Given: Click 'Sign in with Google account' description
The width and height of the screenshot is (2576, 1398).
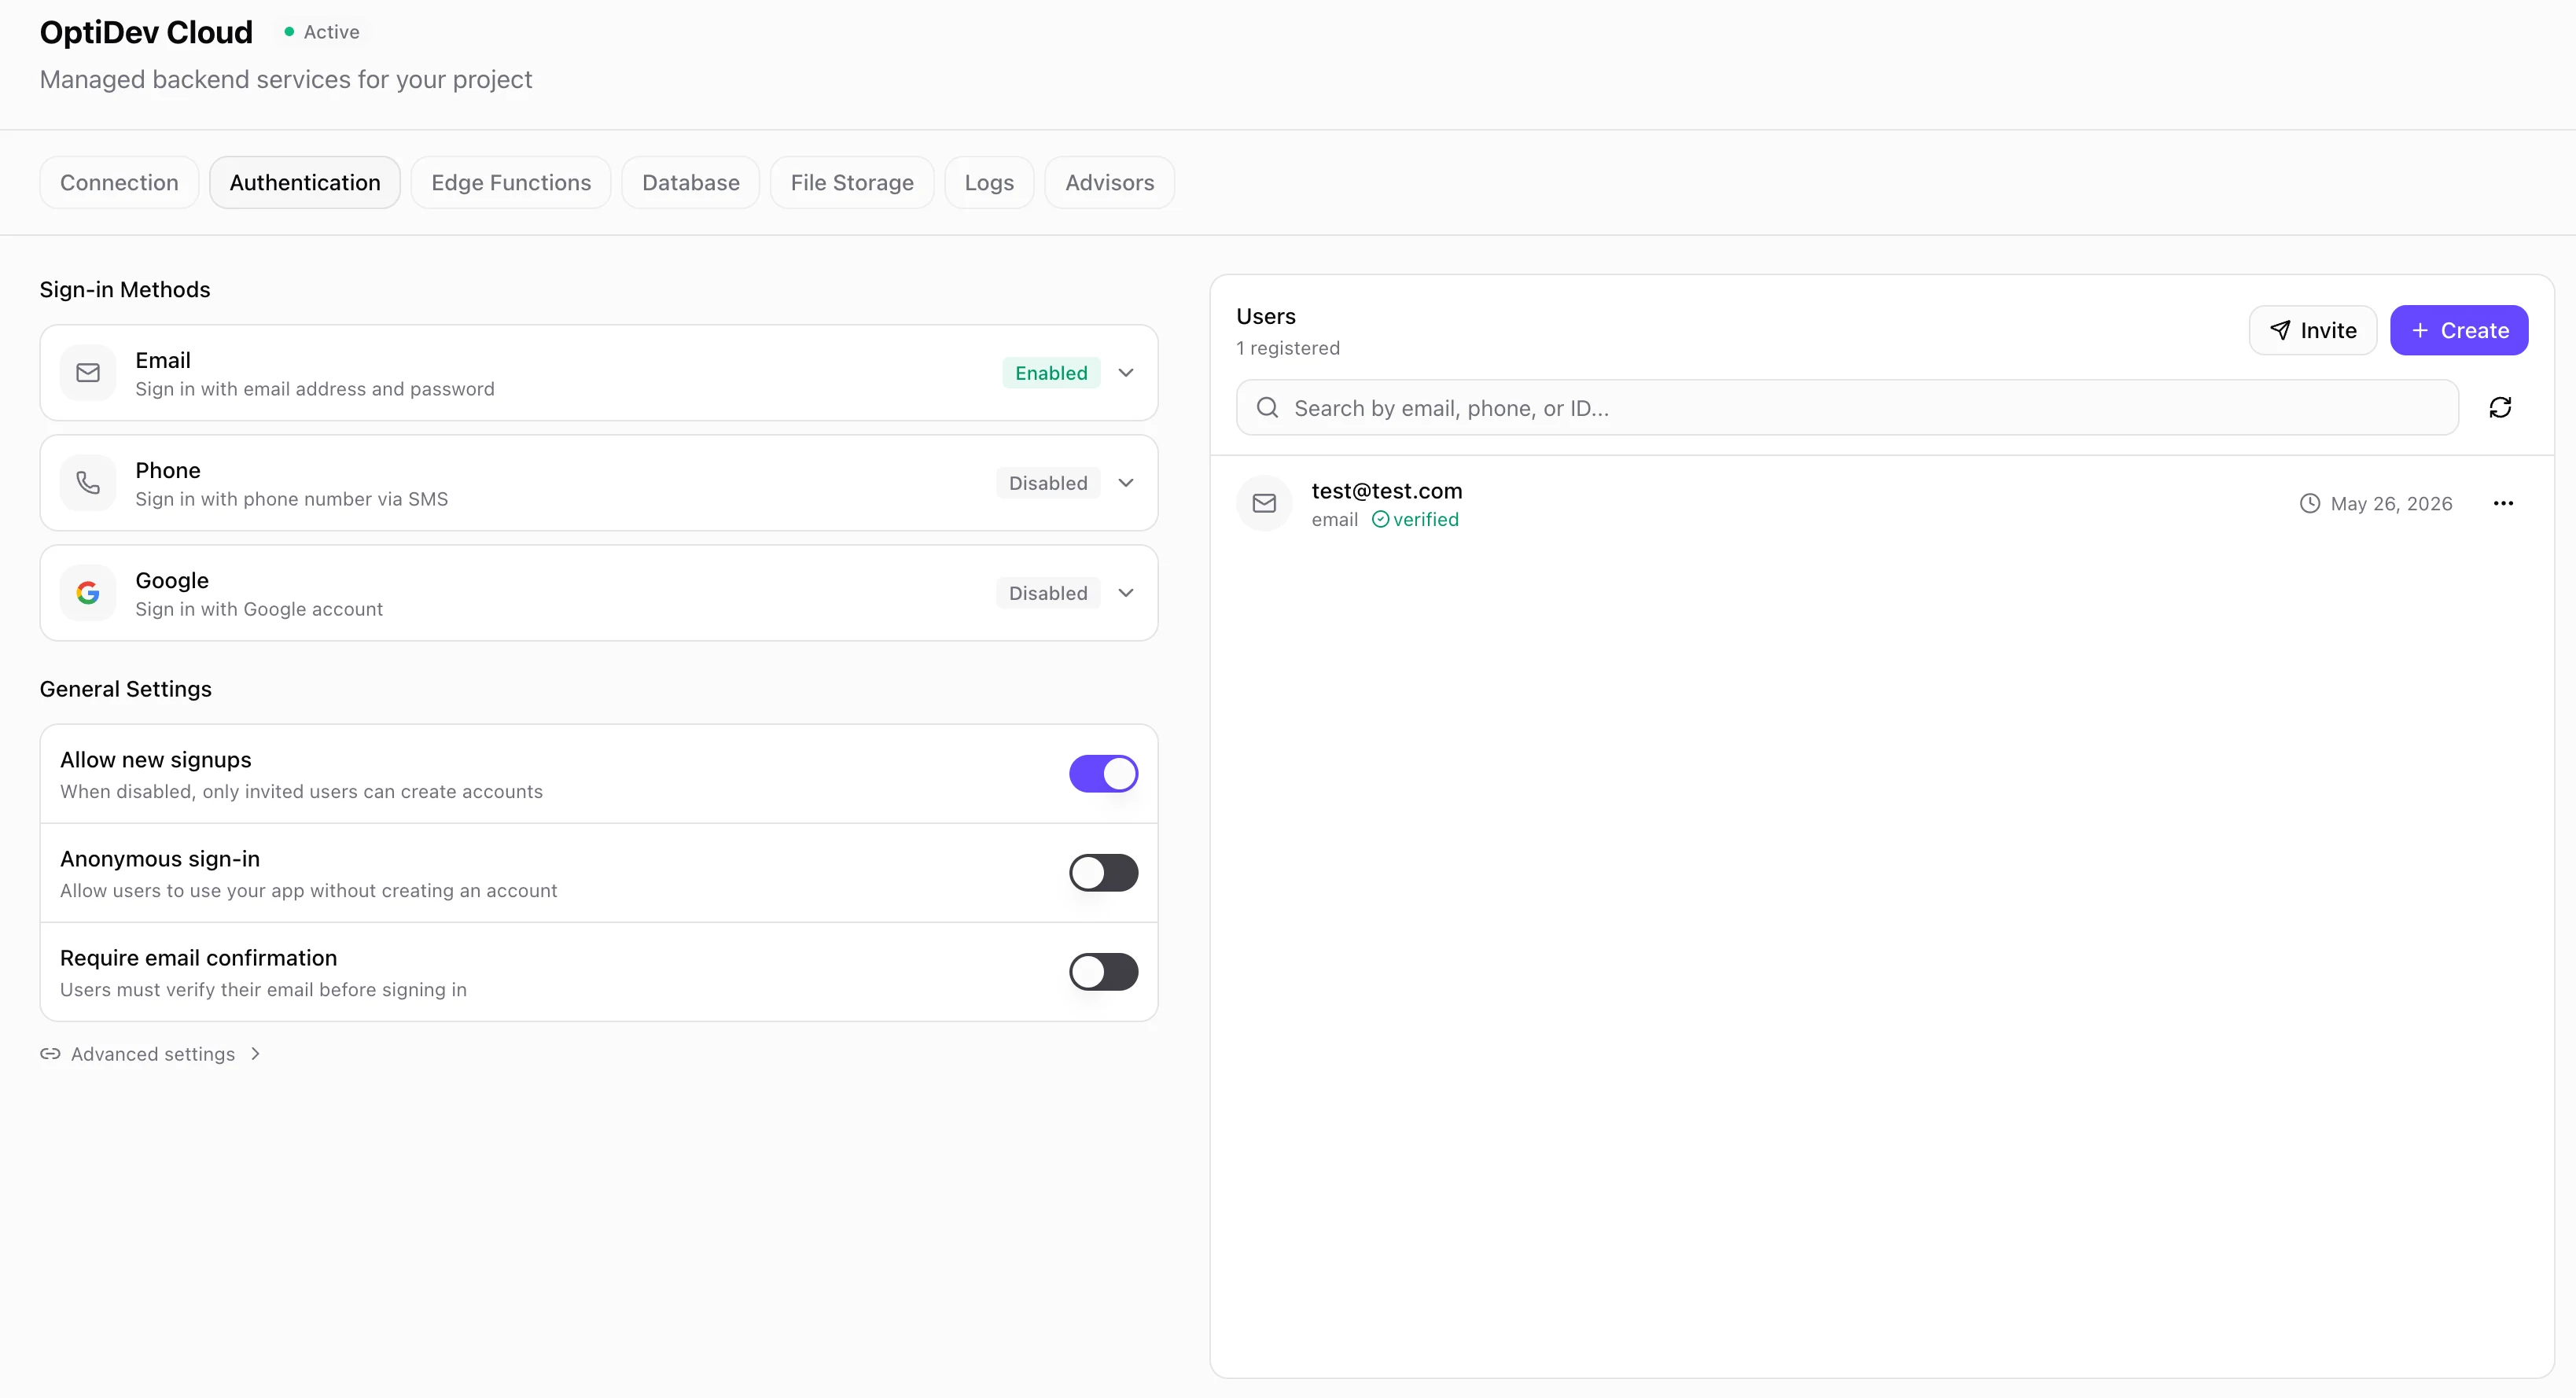Looking at the screenshot, I should coord(259,609).
